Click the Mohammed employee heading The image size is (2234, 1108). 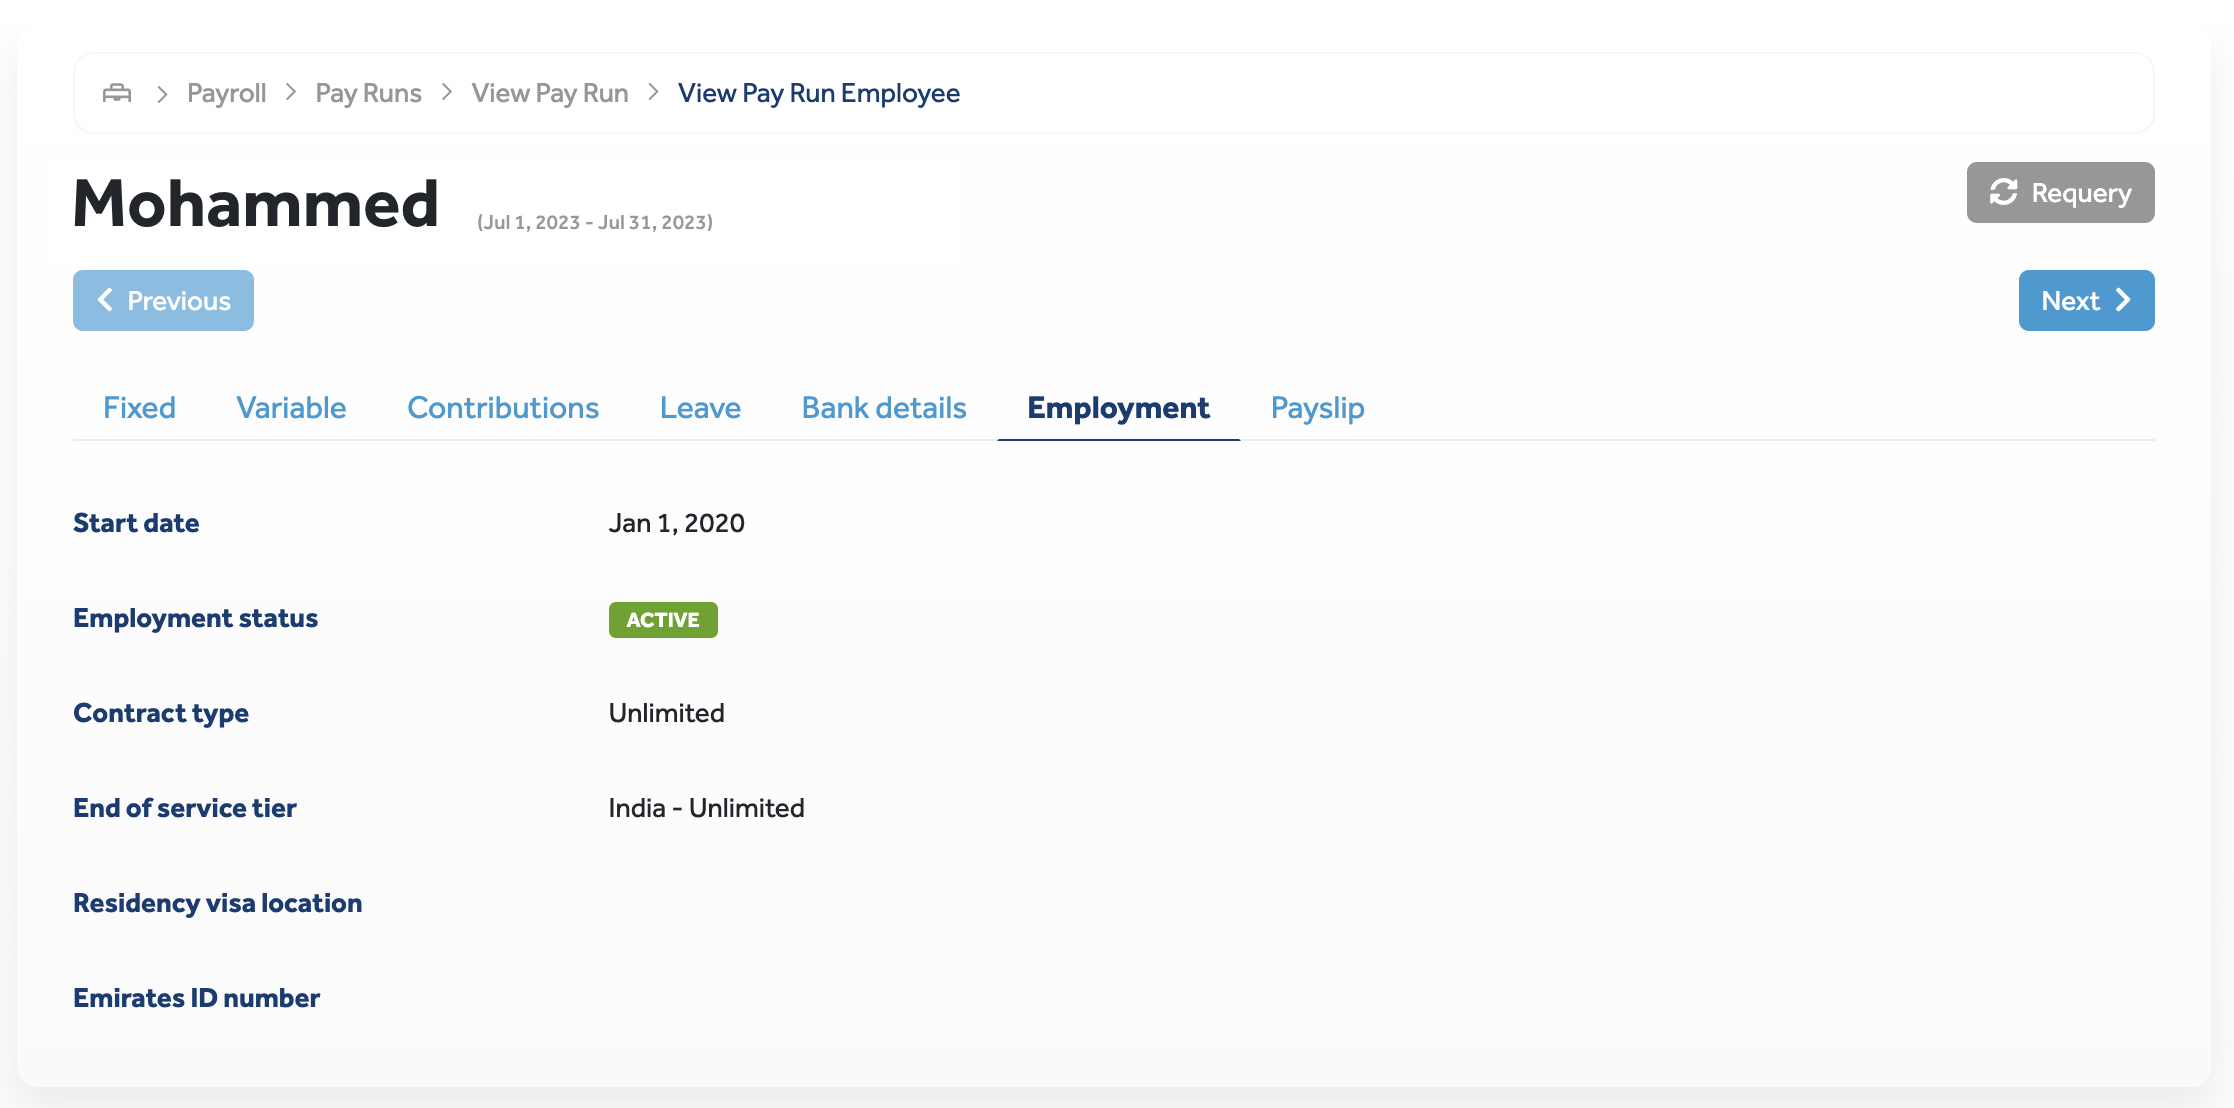[x=256, y=203]
